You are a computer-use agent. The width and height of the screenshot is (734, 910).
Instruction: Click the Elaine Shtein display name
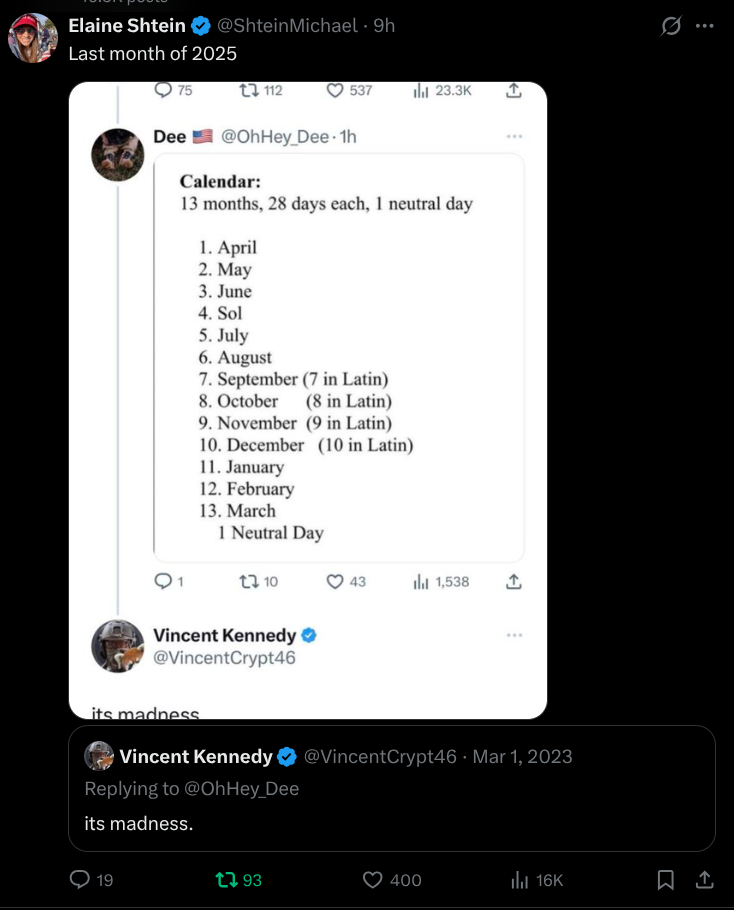(x=127, y=26)
